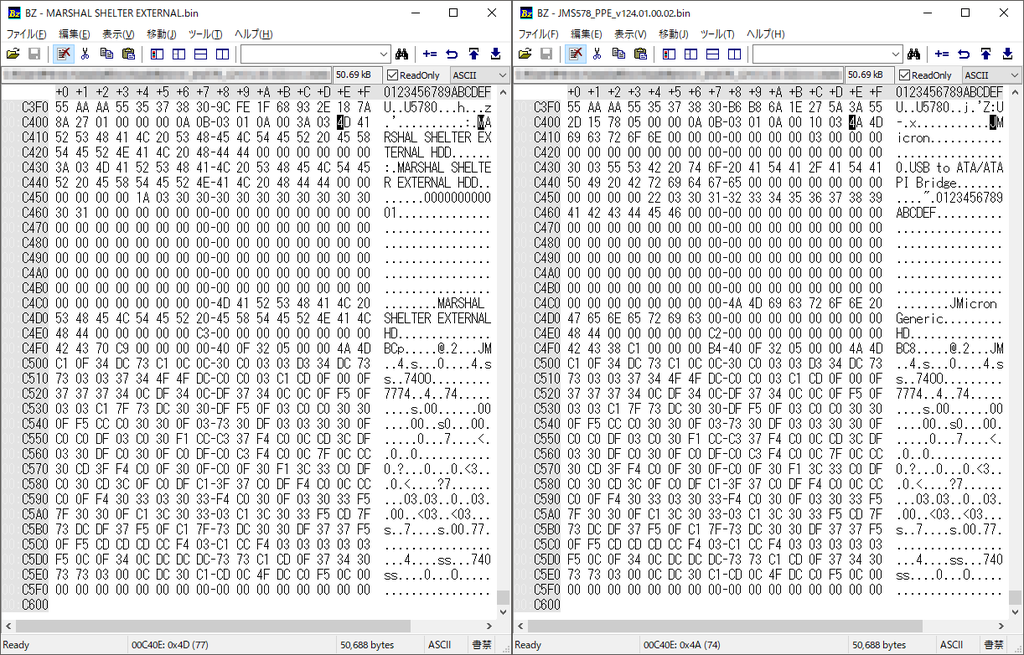Expand the search combo box in MARSHAL SHELTER
The image size is (1024, 655).
pyautogui.click(x=383, y=54)
